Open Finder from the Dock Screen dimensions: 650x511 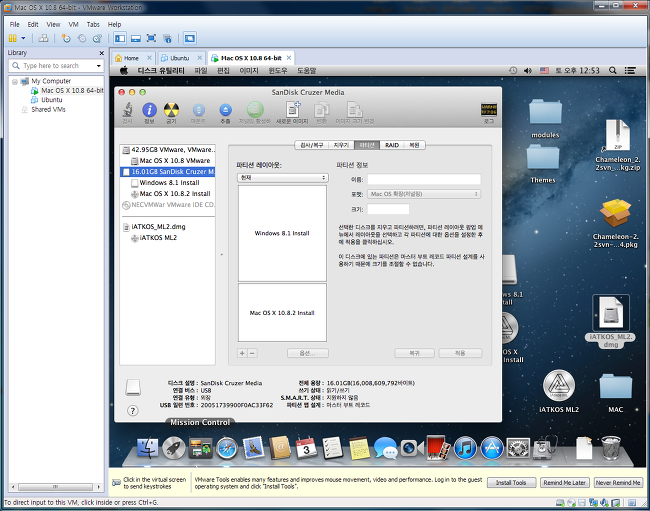pyautogui.click(x=148, y=448)
